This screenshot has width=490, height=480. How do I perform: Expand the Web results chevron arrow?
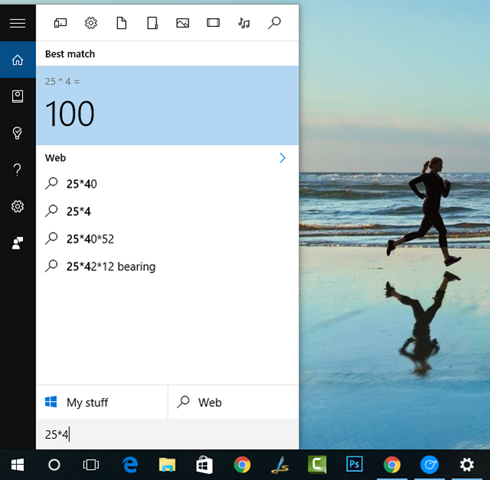click(x=282, y=158)
